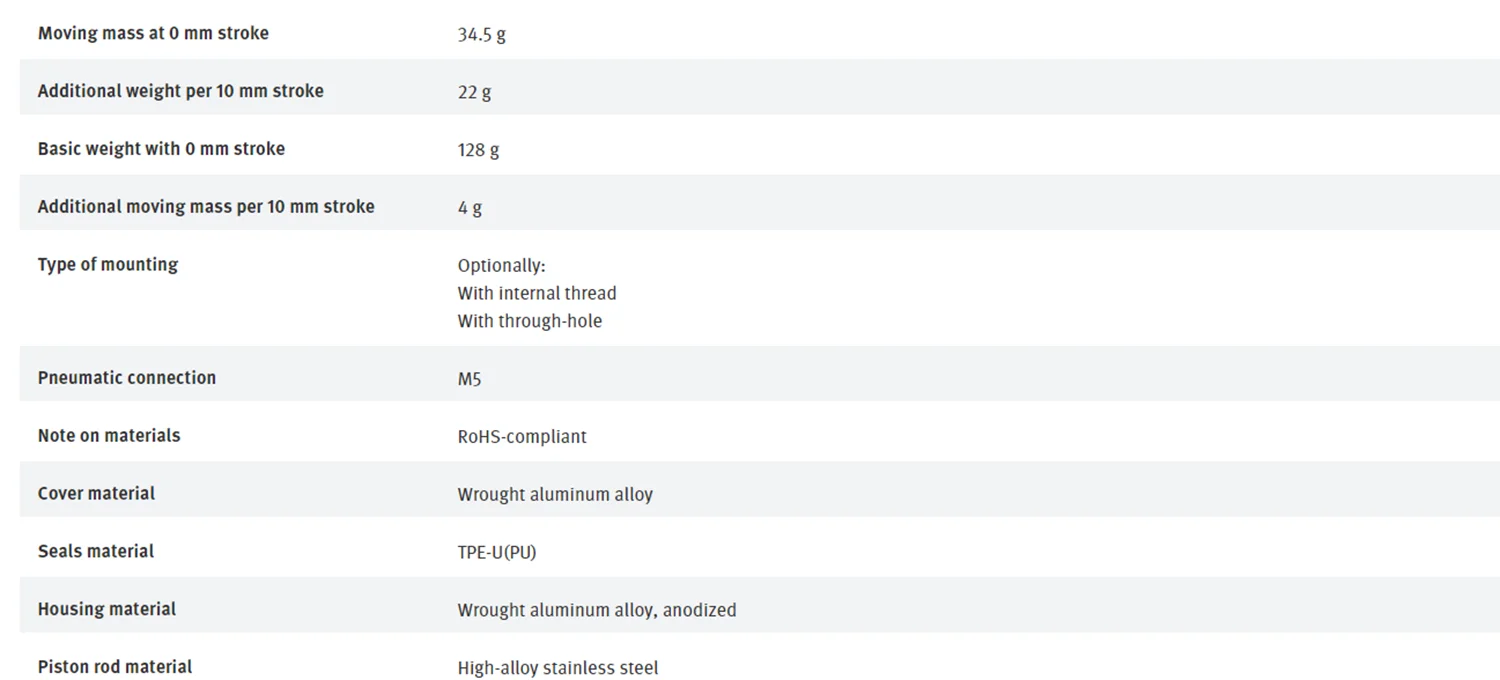Click the "With internal thread" mounting option text
1500x680 pixels.
[x=537, y=293]
